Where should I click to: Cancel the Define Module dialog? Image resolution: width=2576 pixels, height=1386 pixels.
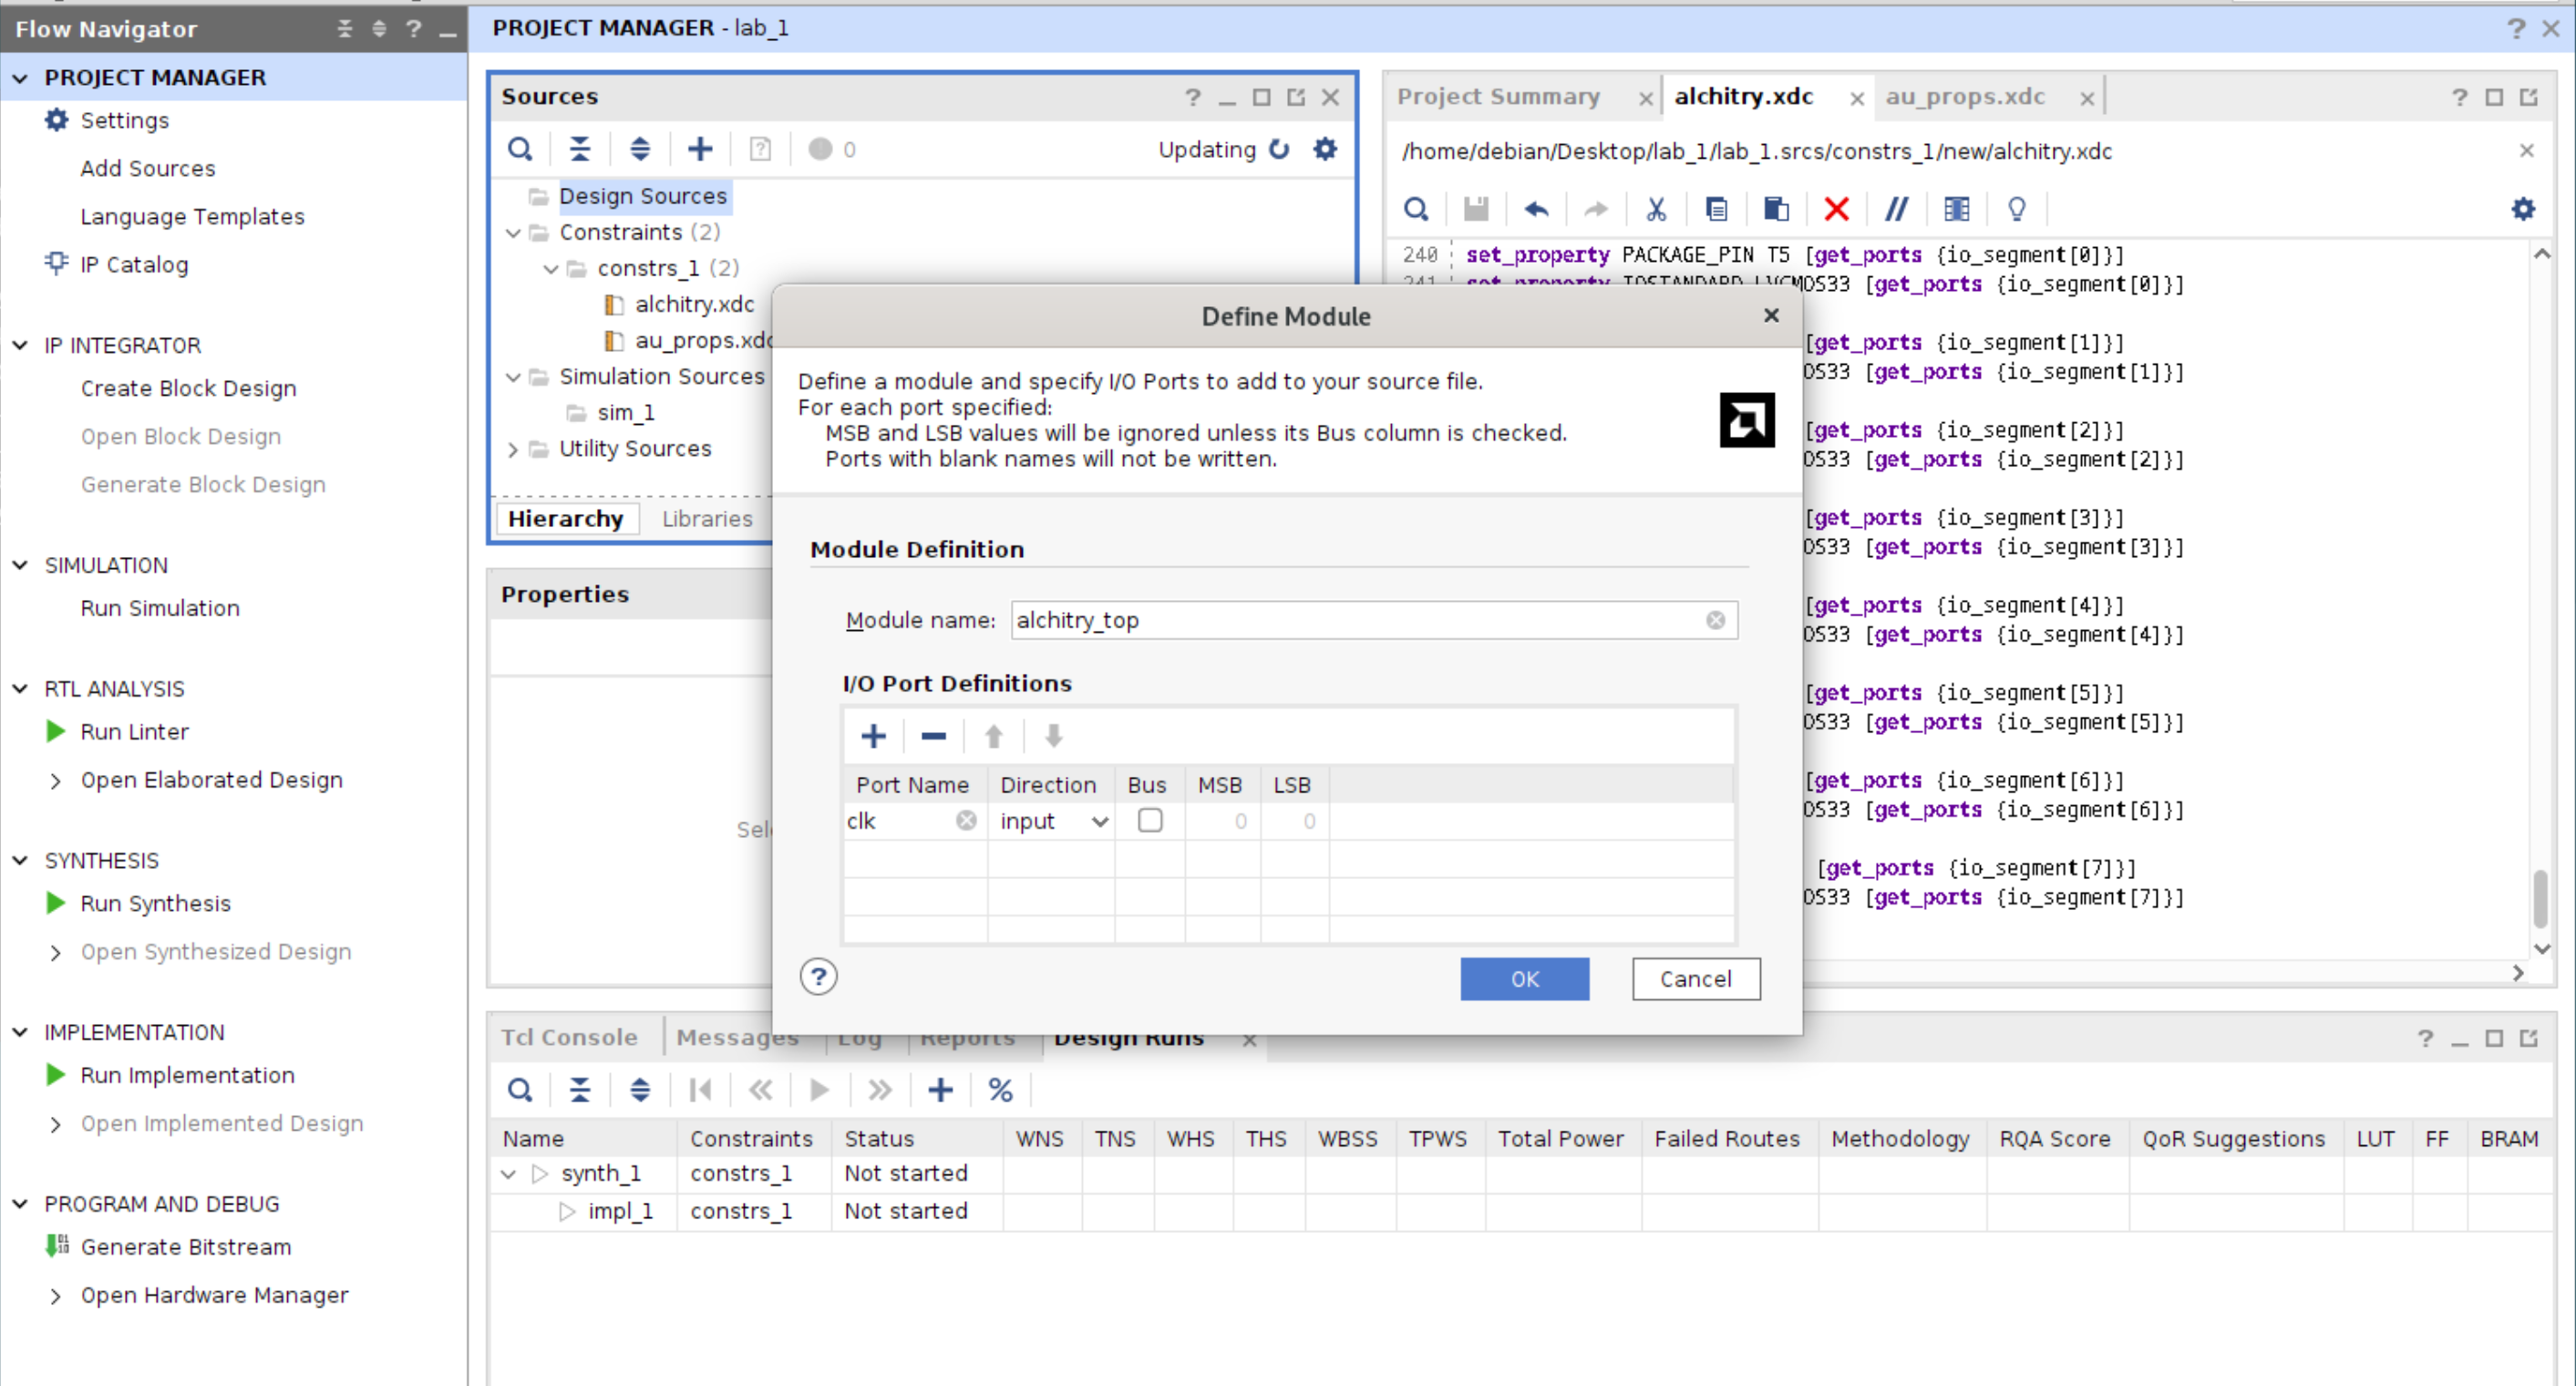click(x=1695, y=979)
